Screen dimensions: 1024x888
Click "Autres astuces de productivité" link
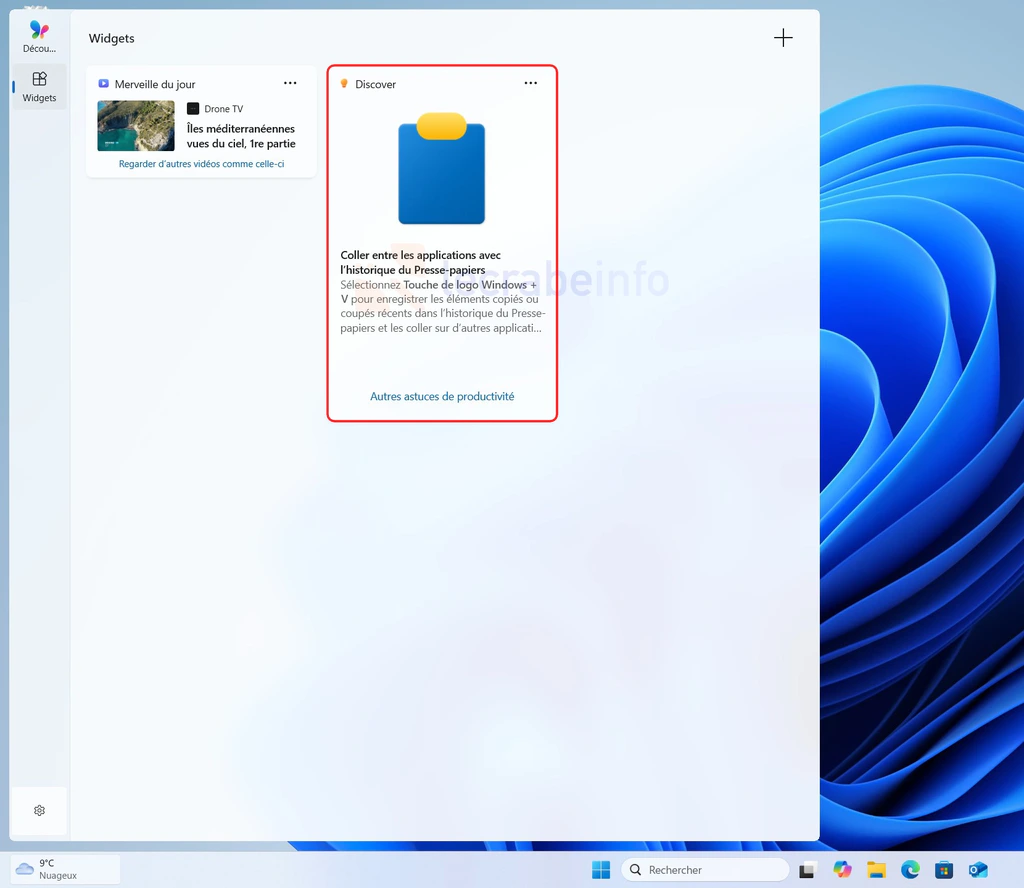coord(442,397)
